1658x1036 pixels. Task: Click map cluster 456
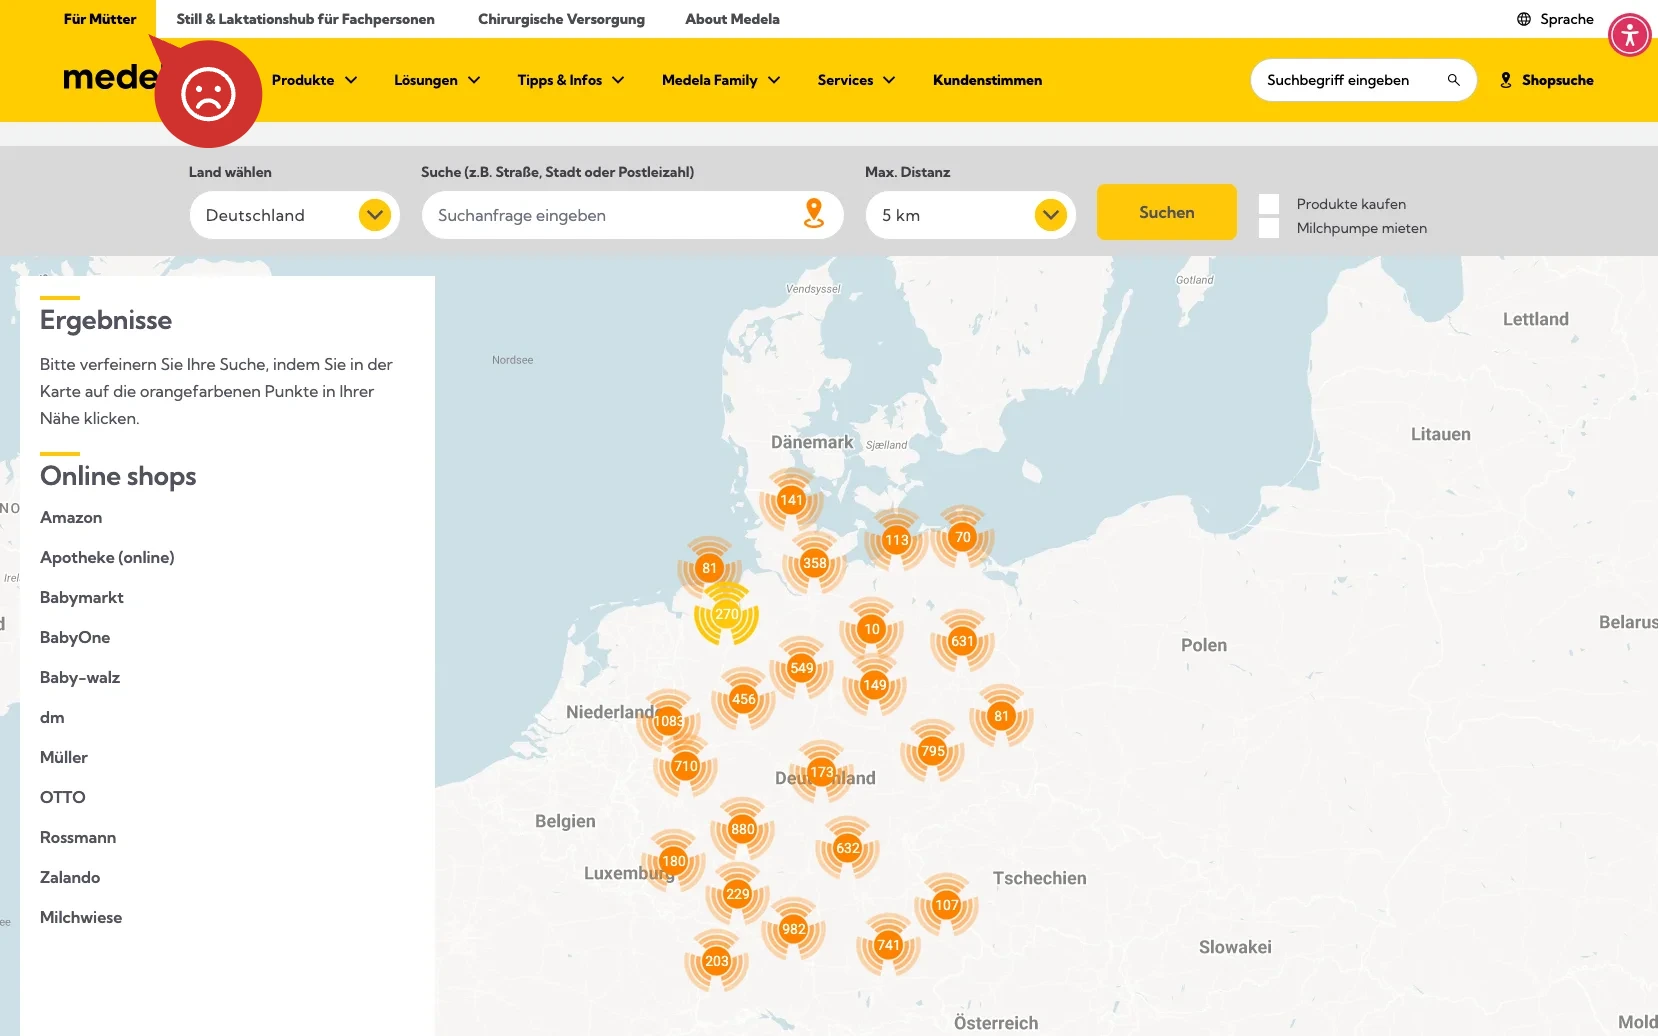(x=744, y=699)
